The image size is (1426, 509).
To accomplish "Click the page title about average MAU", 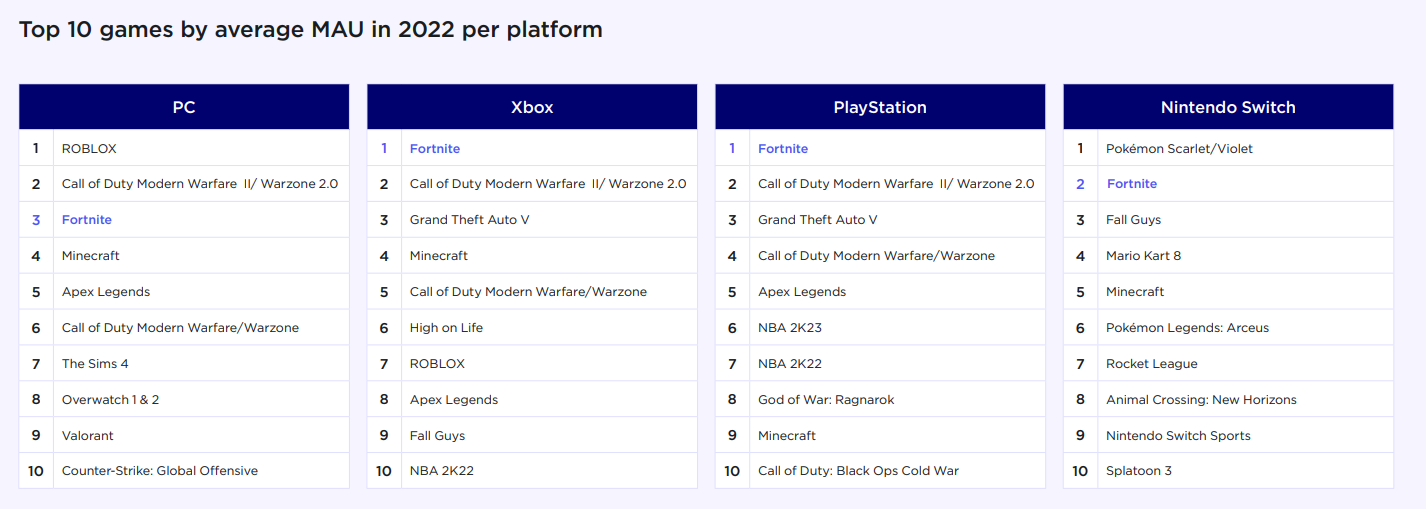I will click(x=311, y=29).
